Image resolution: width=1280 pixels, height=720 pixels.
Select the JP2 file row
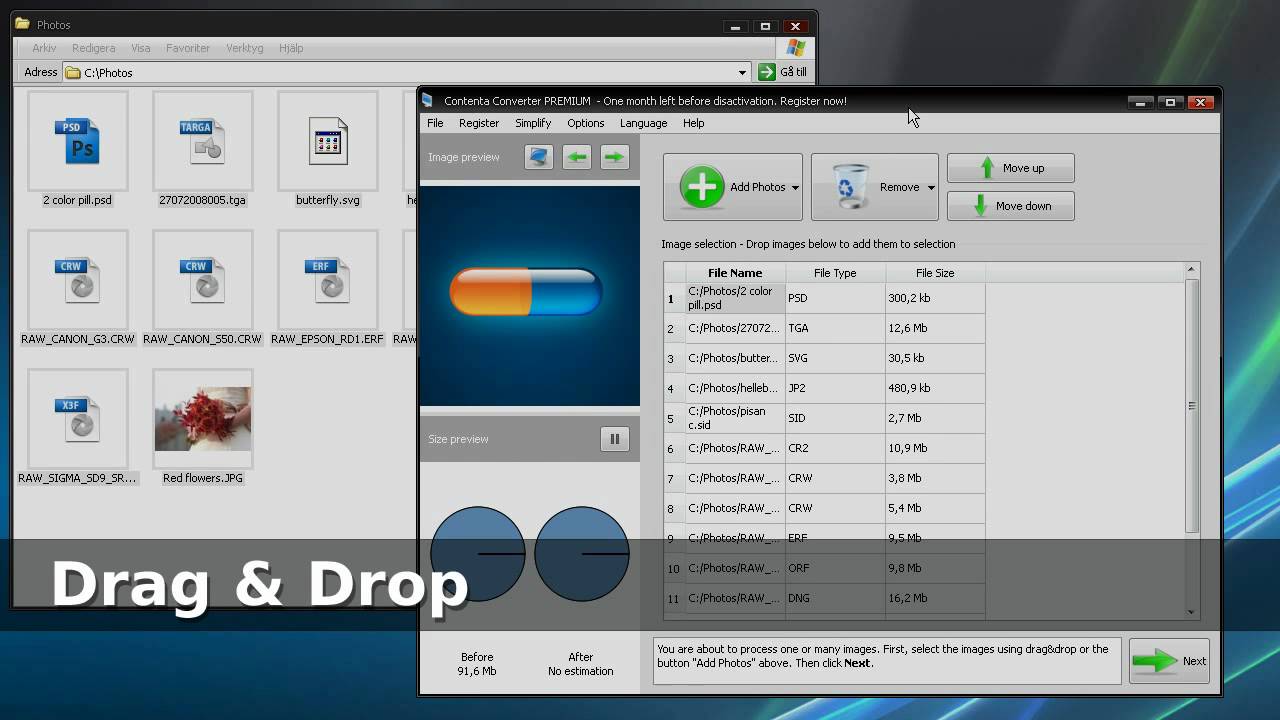tap(824, 388)
